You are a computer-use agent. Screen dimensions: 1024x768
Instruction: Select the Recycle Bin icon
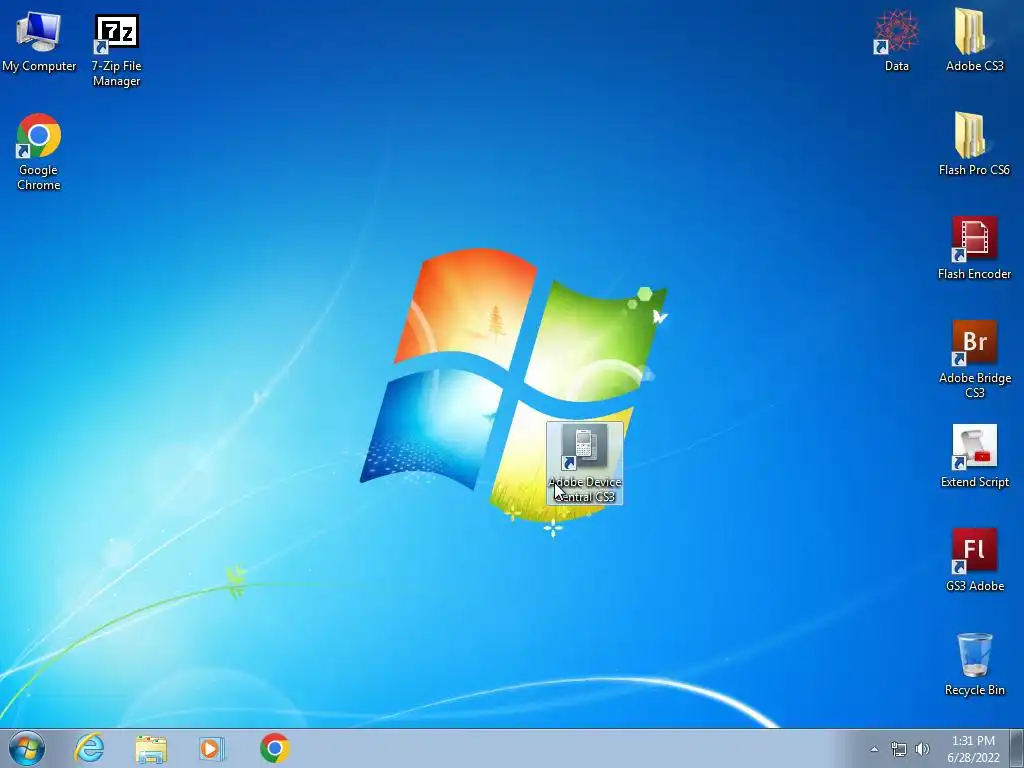click(974, 664)
